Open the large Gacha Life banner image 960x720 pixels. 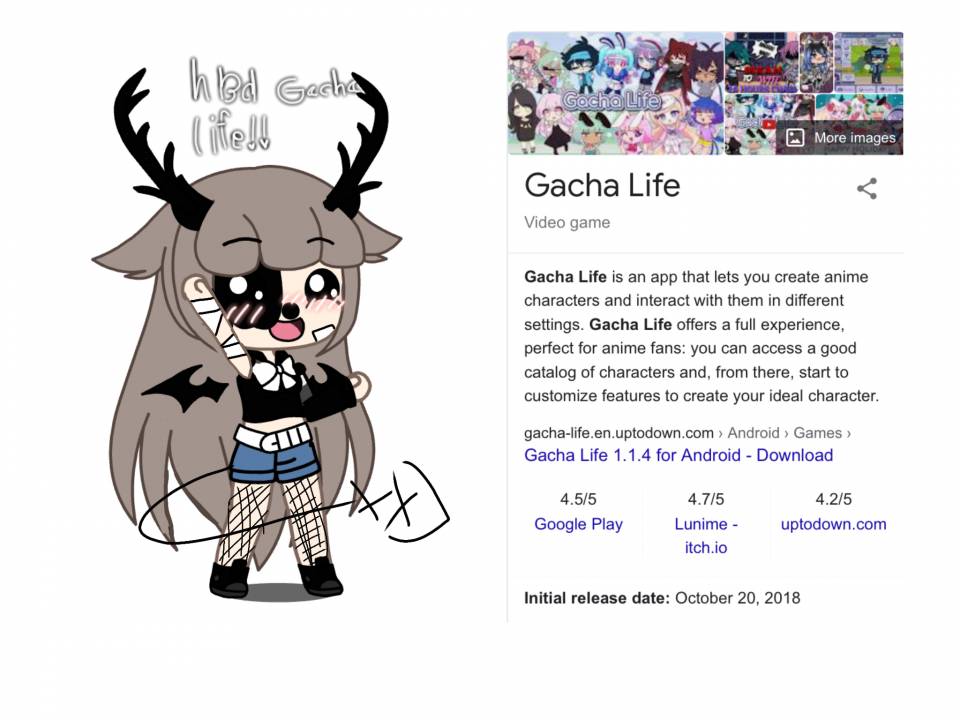pyautogui.click(x=615, y=93)
